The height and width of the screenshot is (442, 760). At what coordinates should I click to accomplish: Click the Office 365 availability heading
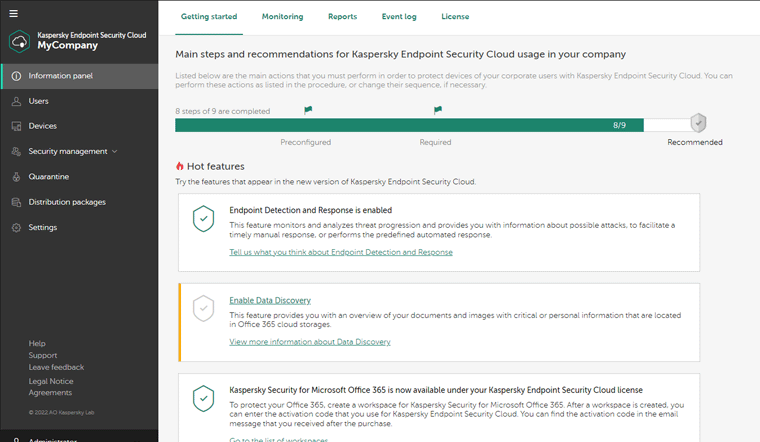pos(436,390)
